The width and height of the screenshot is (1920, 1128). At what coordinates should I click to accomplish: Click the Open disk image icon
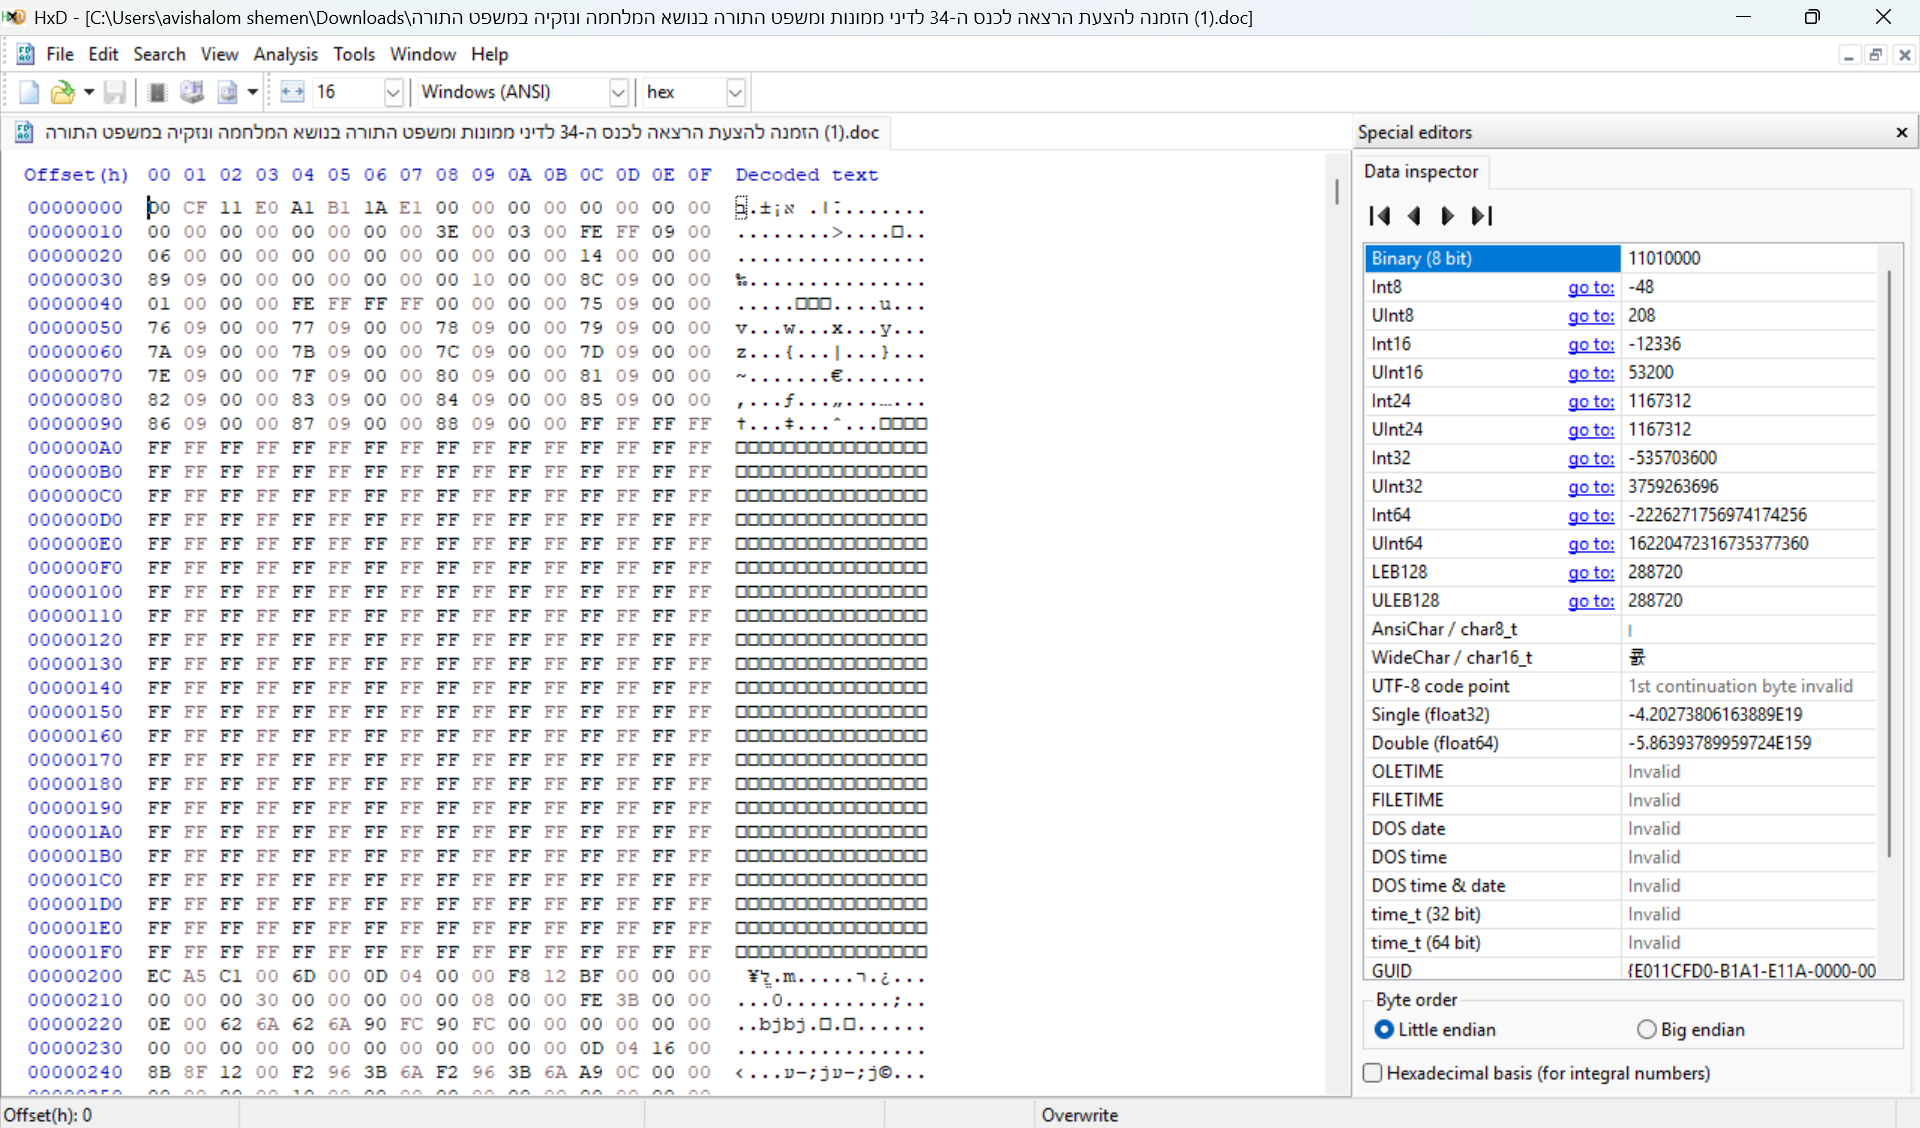click(227, 92)
